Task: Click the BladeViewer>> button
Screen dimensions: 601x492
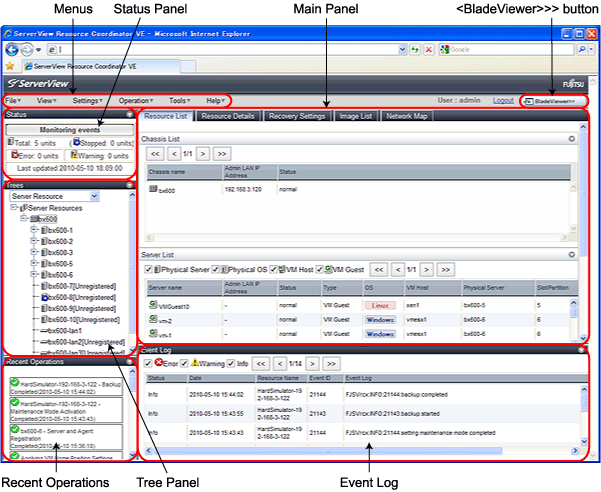Action: (553, 101)
